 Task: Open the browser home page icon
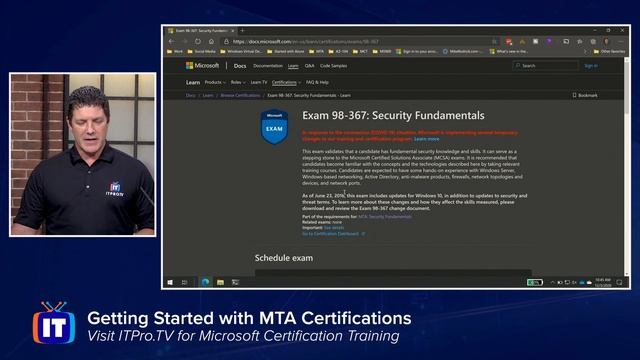211,41
